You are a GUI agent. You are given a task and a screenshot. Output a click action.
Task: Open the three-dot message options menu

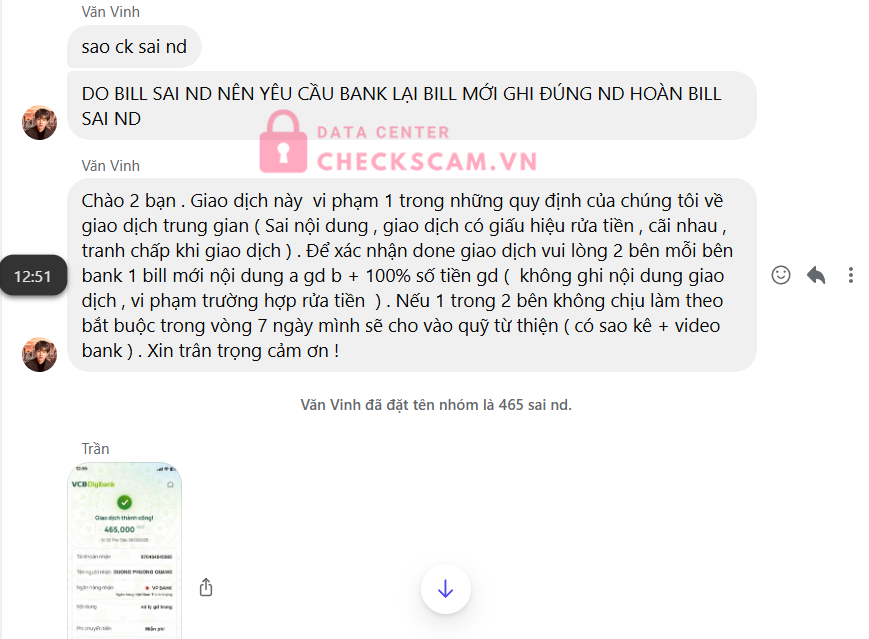point(851,275)
